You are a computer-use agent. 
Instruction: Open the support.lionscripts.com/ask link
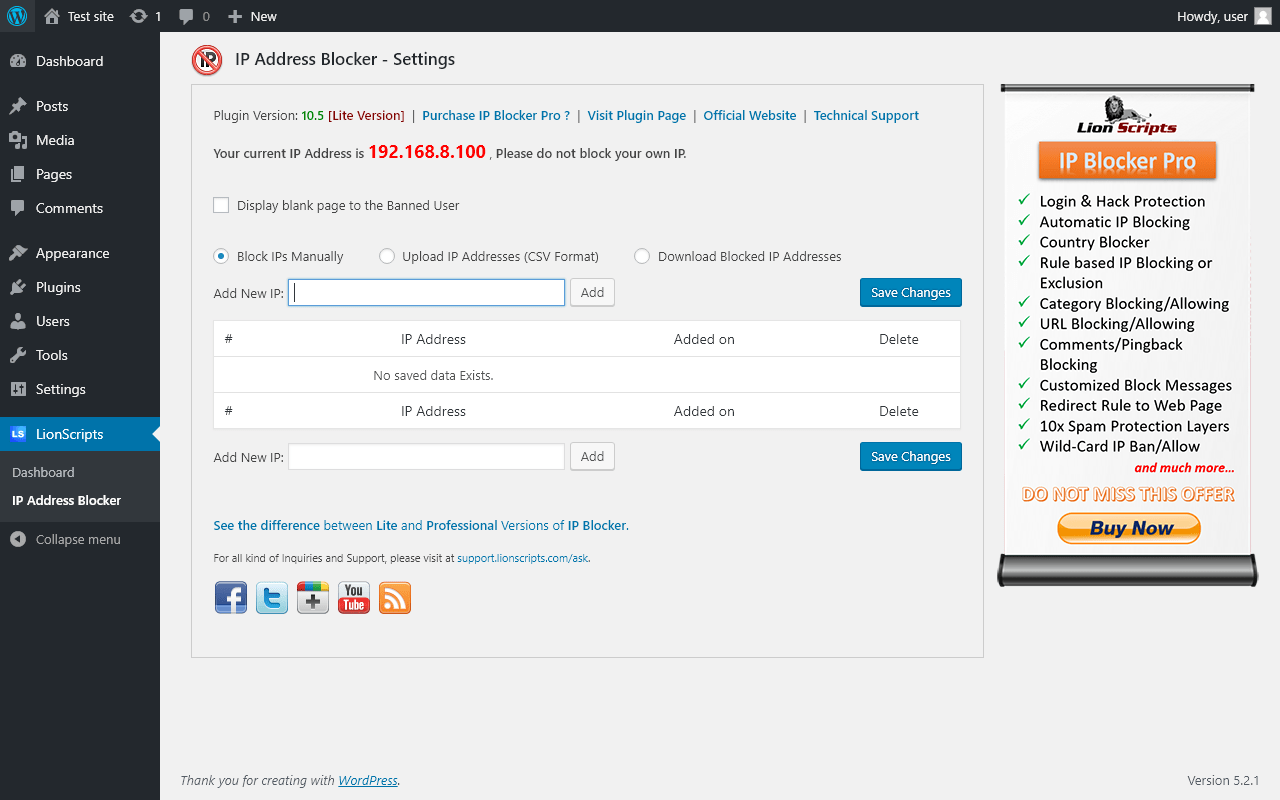pos(522,558)
